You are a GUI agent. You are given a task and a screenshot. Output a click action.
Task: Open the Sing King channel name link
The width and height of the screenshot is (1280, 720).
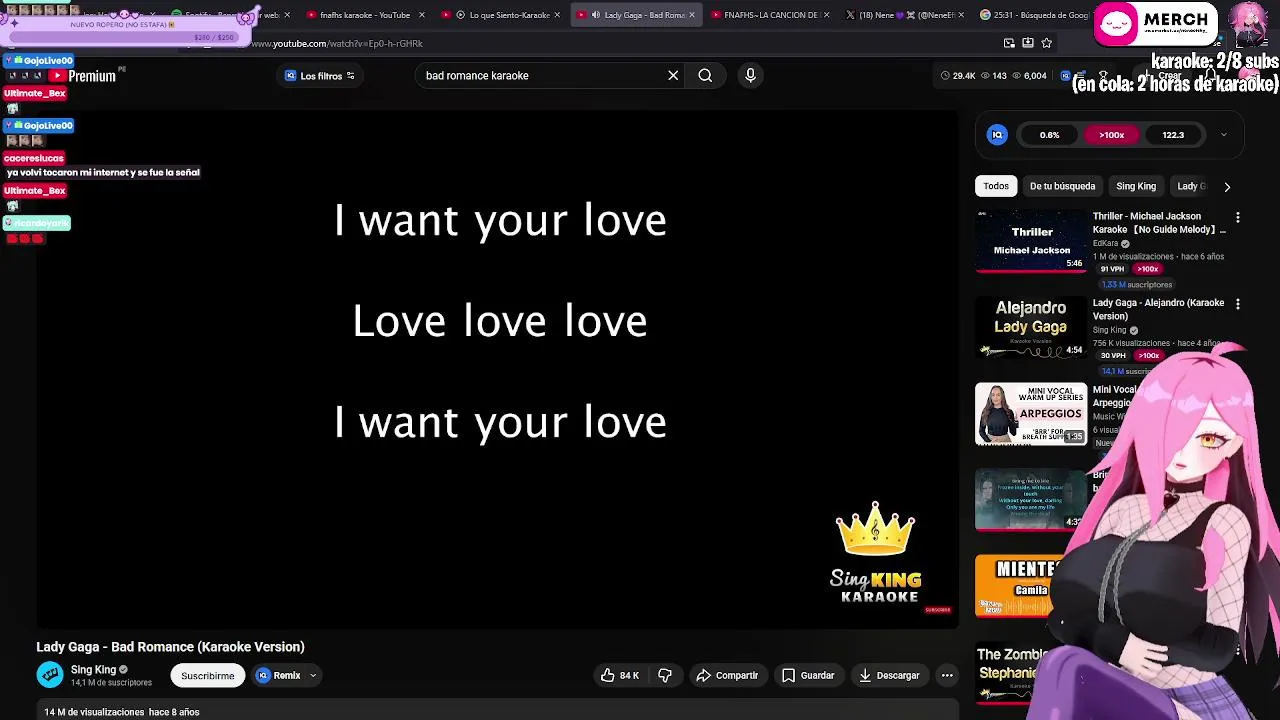tap(93, 670)
